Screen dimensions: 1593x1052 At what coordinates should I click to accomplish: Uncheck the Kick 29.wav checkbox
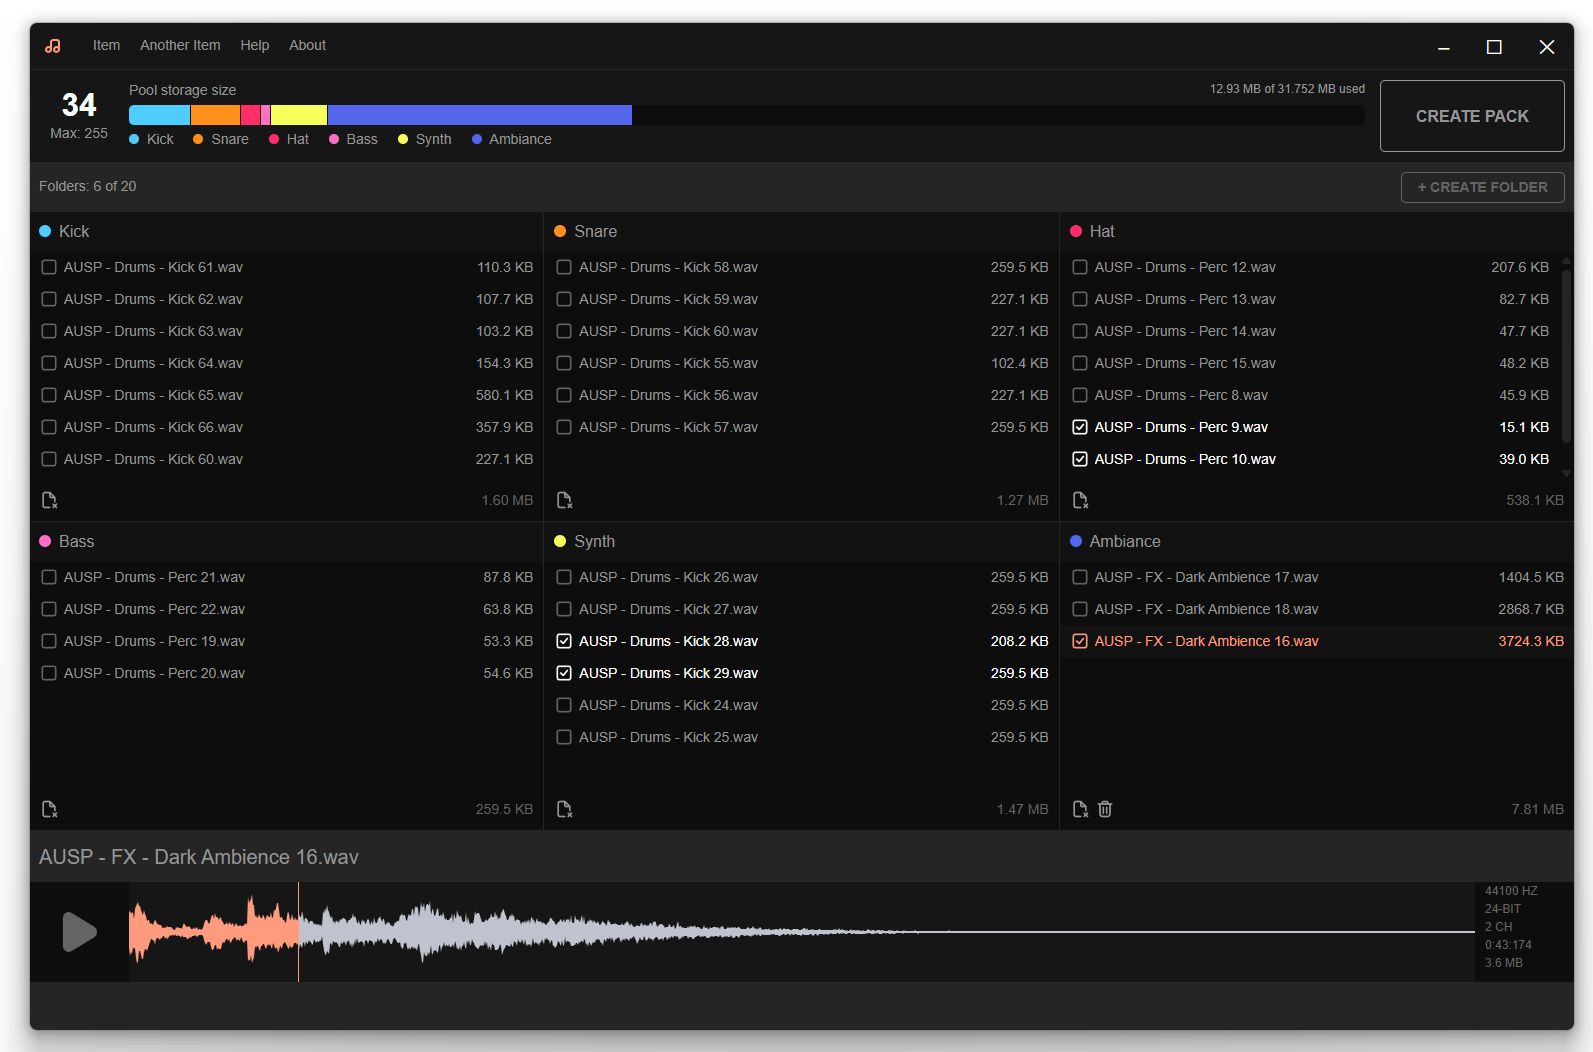[x=564, y=673]
